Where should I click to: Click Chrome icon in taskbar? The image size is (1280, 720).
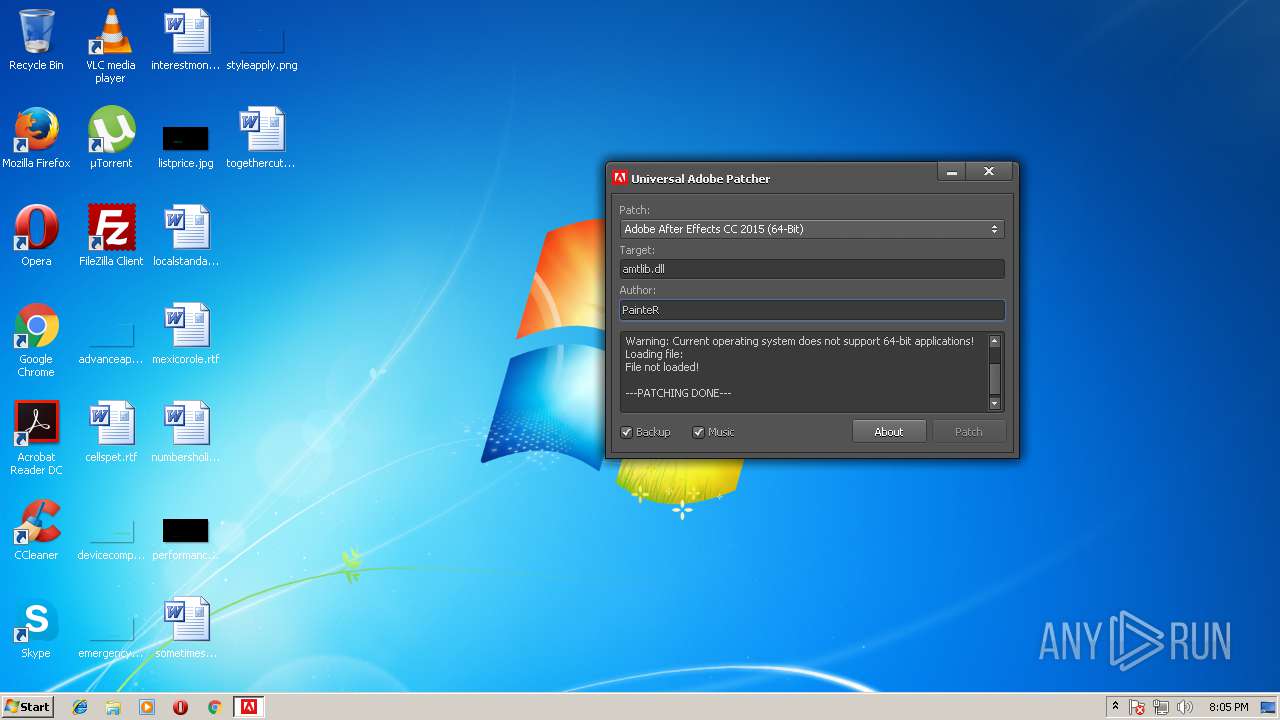coord(214,707)
